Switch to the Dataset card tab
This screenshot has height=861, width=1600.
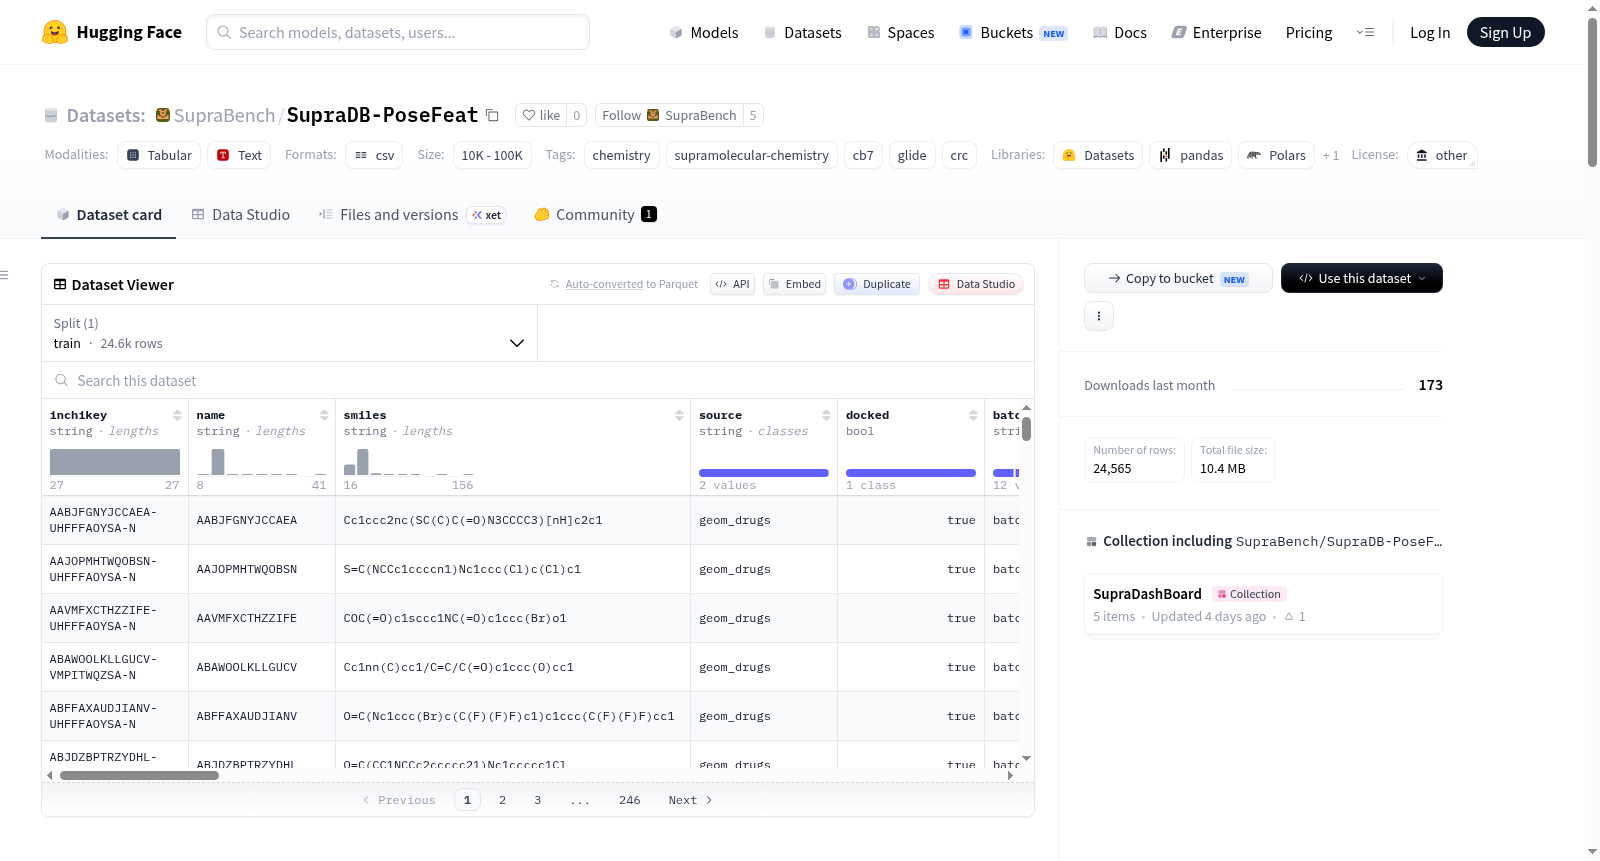(109, 215)
